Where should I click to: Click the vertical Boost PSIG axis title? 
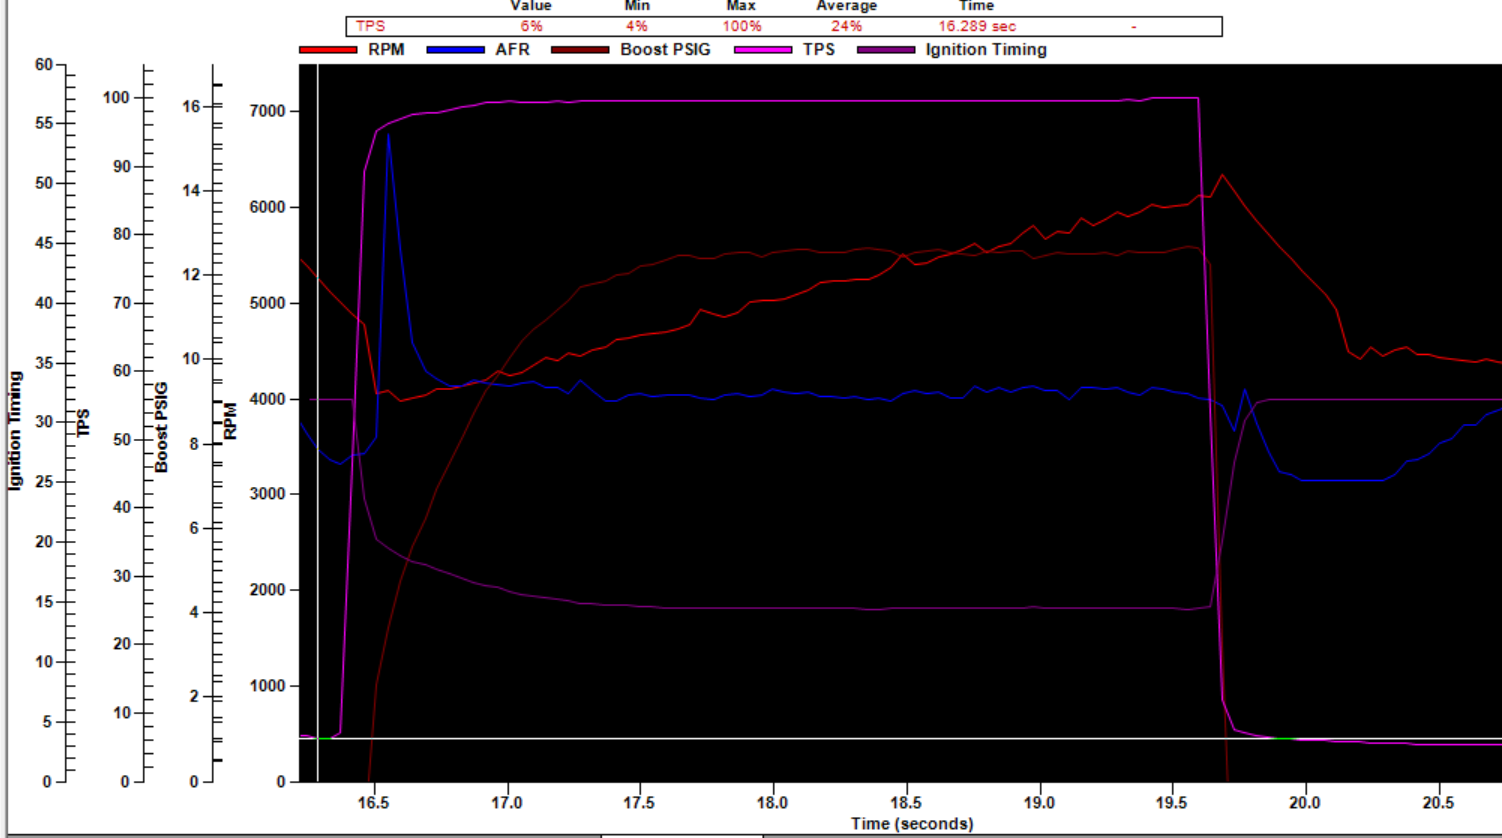tap(162, 427)
